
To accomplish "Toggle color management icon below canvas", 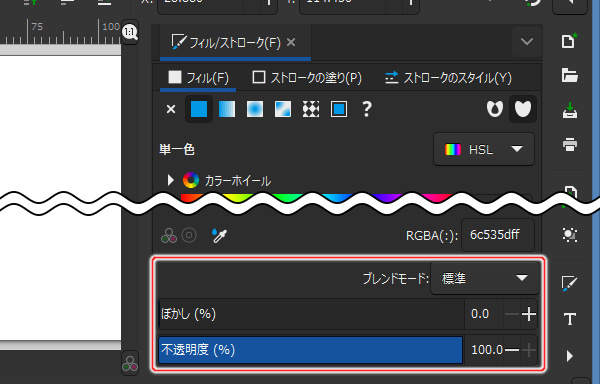I will (130, 363).
